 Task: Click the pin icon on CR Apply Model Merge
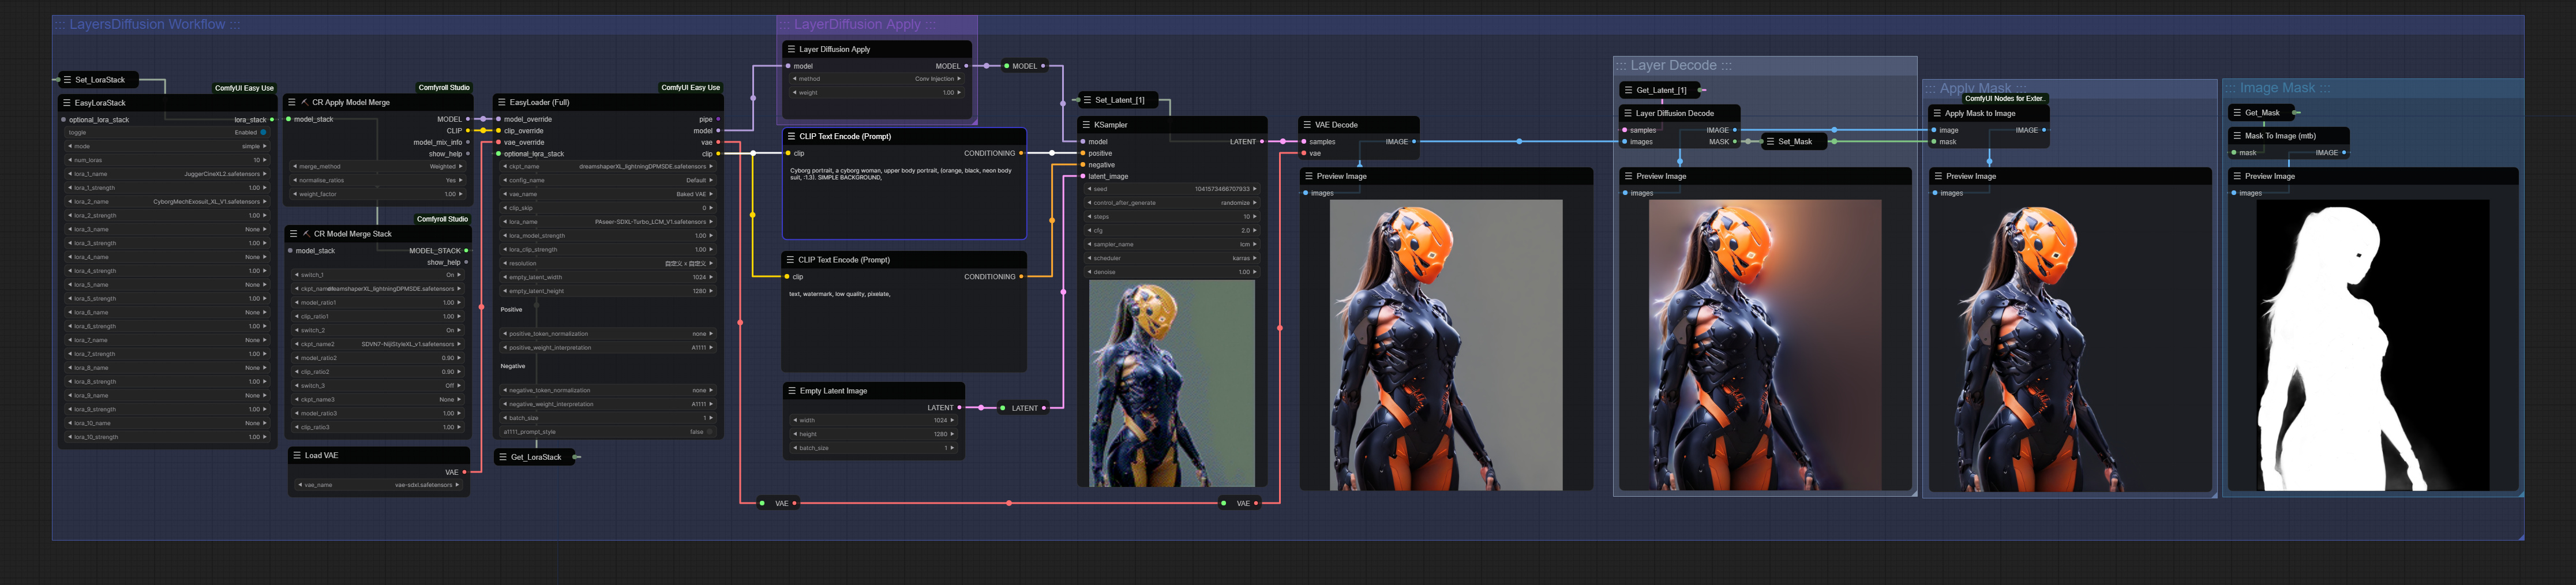point(306,102)
